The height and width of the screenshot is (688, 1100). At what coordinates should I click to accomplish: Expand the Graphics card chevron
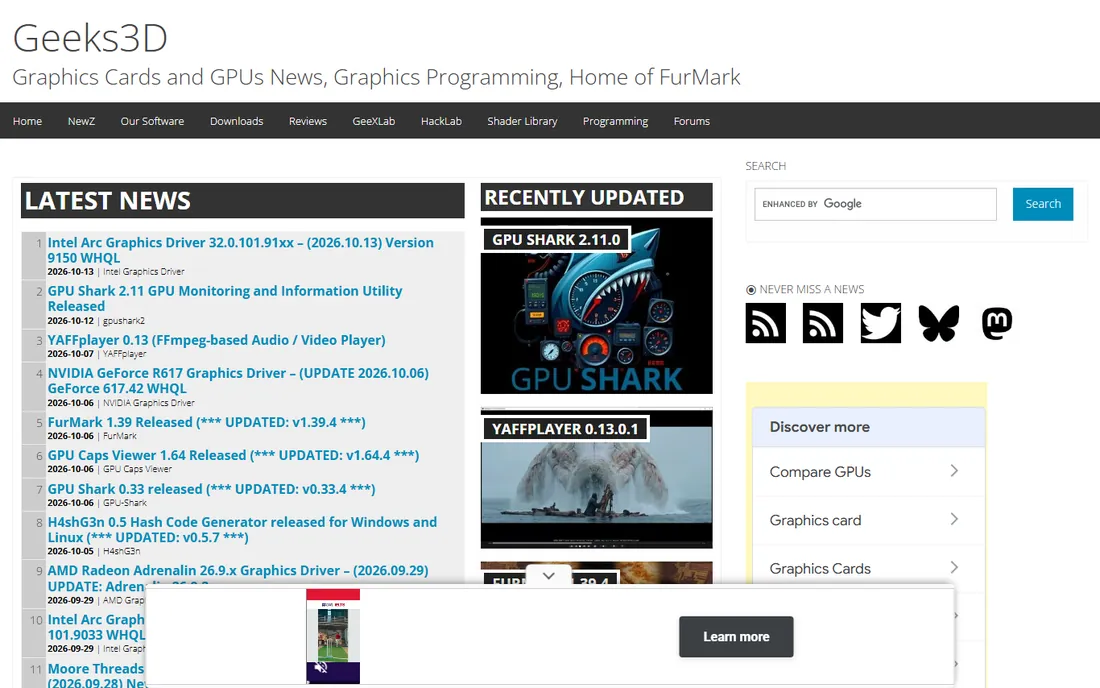pos(954,519)
